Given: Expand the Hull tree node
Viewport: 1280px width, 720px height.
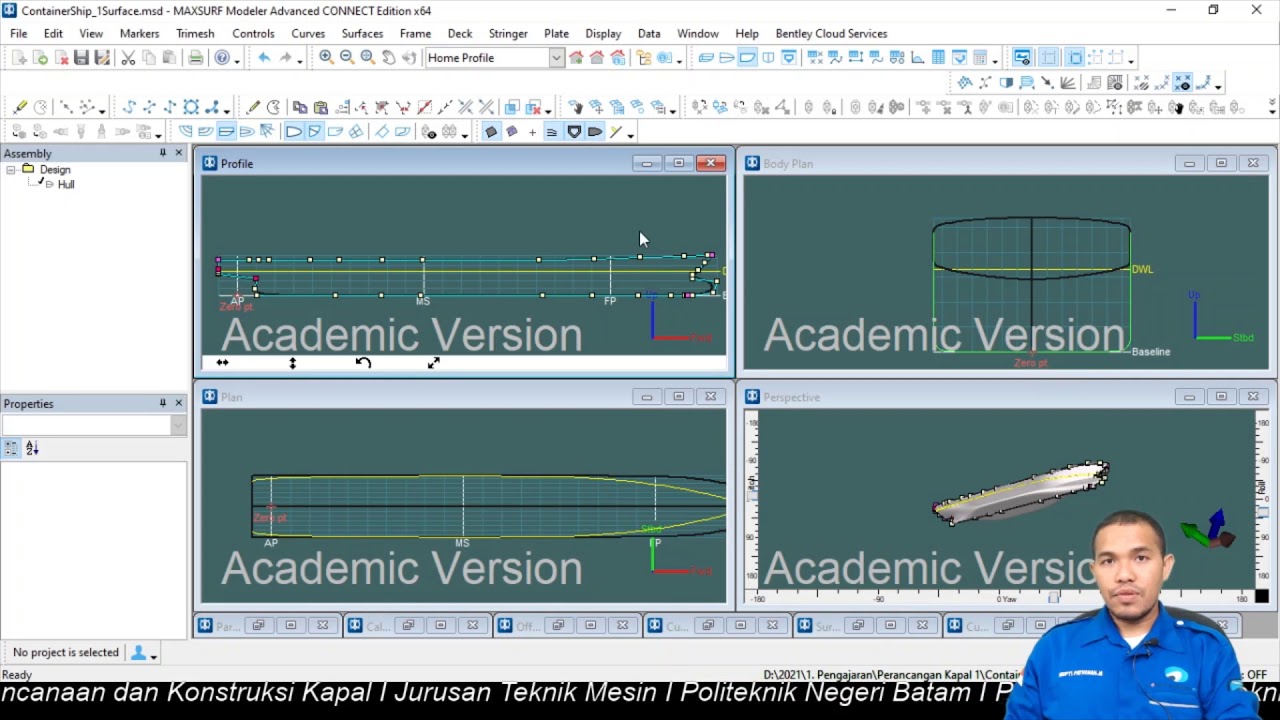Looking at the screenshot, I should click(49, 185).
